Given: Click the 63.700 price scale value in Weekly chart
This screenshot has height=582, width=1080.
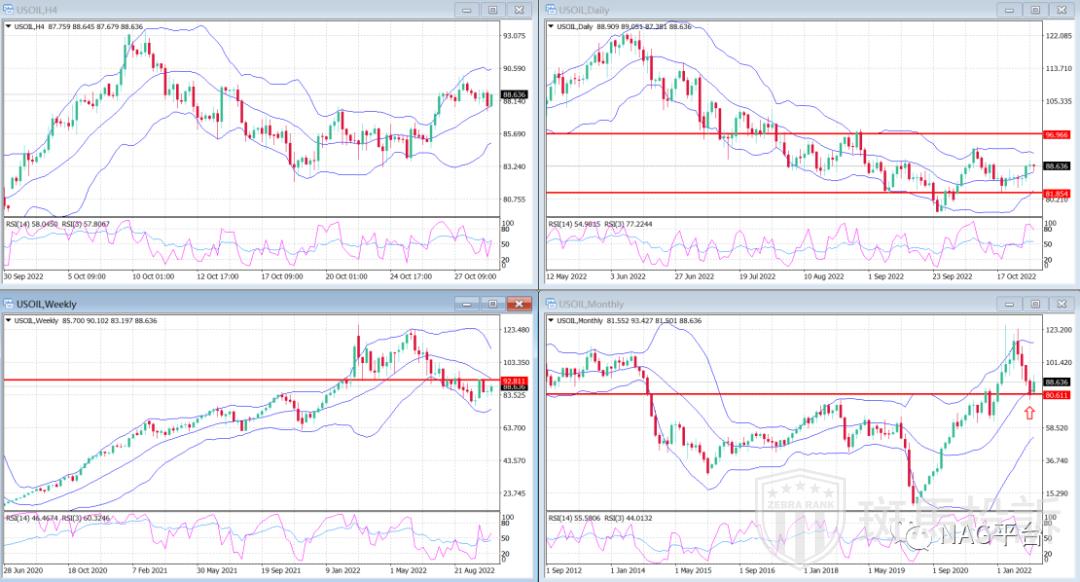Looking at the screenshot, I should (x=516, y=428).
